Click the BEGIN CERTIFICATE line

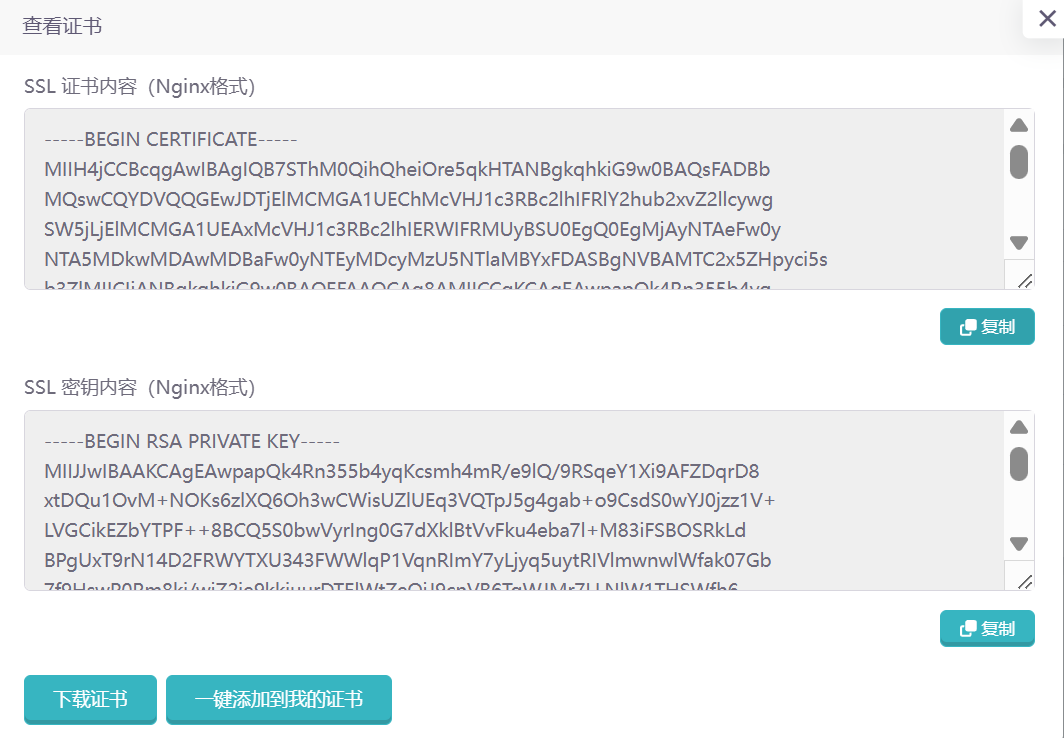(x=171, y=139)
